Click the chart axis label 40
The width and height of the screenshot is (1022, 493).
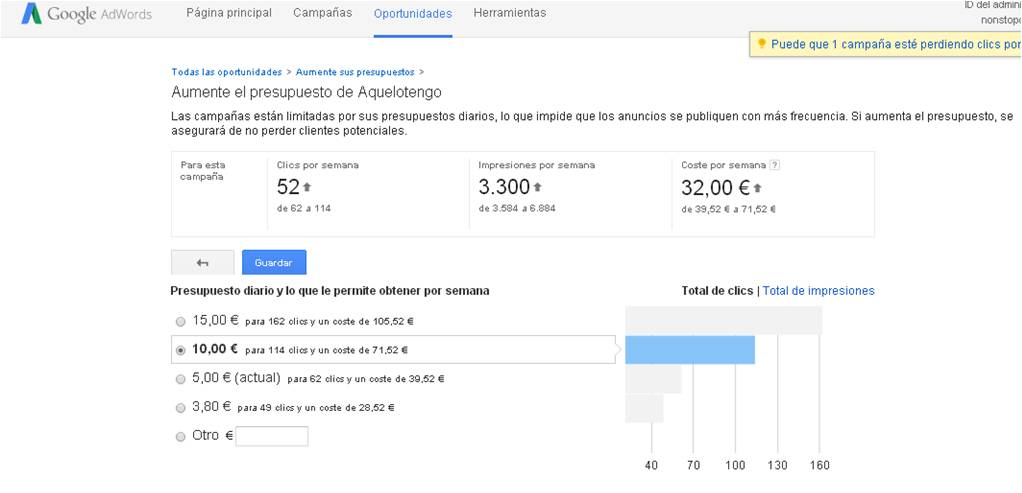(x=651, y=466)
